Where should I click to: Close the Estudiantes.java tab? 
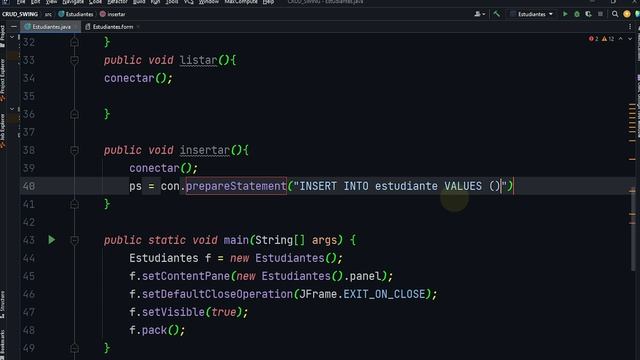pos(76,27)
